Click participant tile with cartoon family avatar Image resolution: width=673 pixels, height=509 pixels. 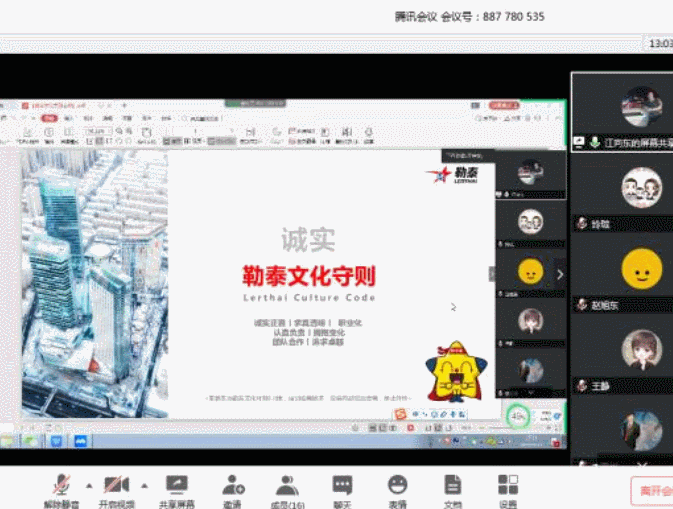click(x=622, y=194)
